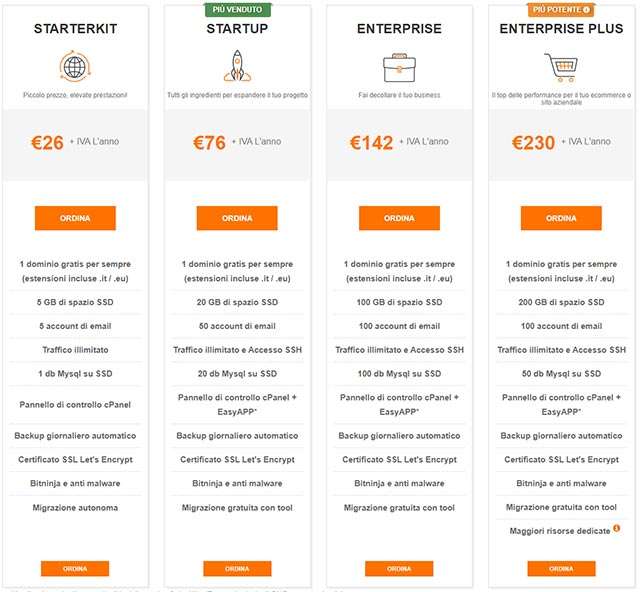Click bottom ORDINA button under Enterprise
The width and height of the screenshot is (640, 592).
click(x=398, y=568)
